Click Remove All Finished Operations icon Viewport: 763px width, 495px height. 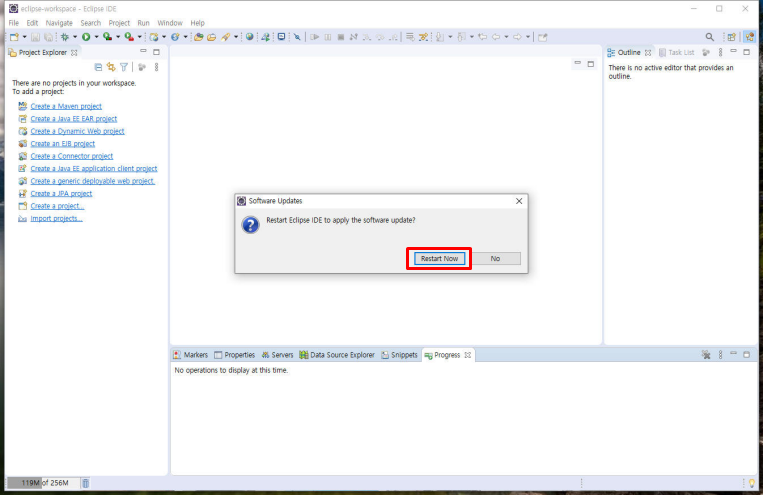706,355
